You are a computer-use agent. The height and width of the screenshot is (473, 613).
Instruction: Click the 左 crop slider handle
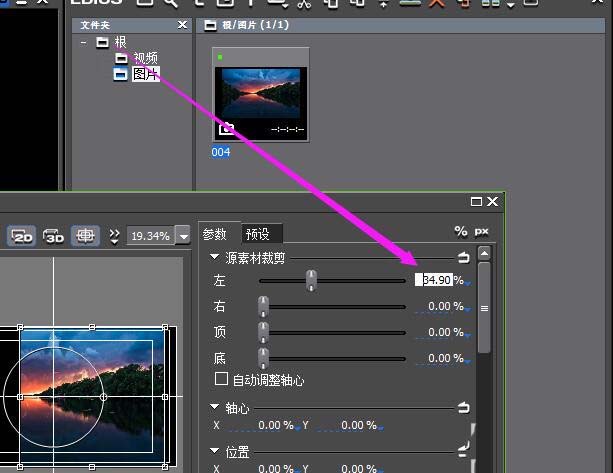tap(312, 279)
